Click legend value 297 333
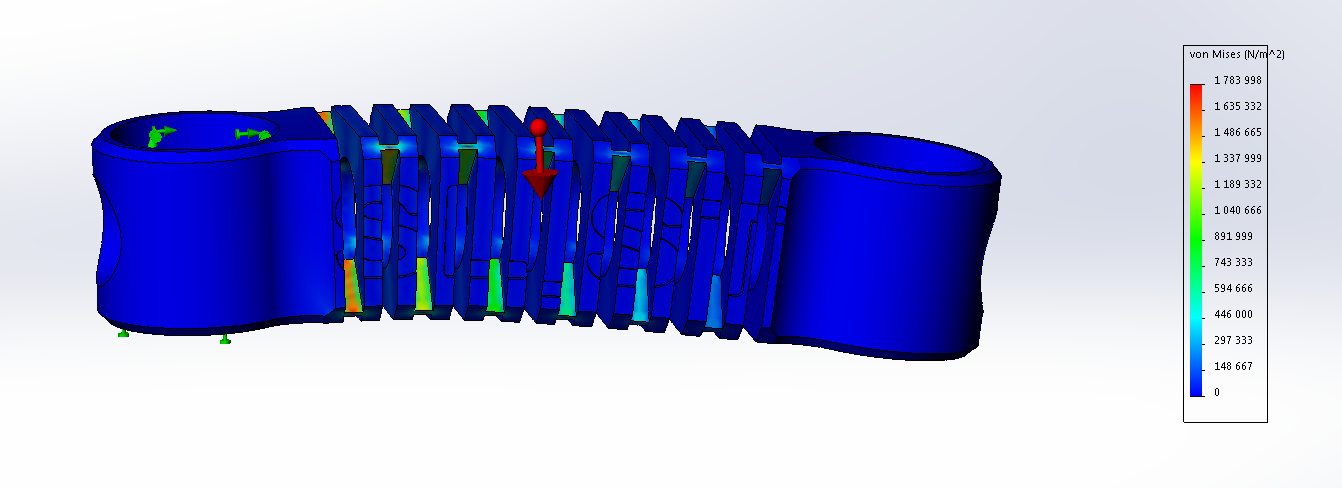 tap(1233, 340)
